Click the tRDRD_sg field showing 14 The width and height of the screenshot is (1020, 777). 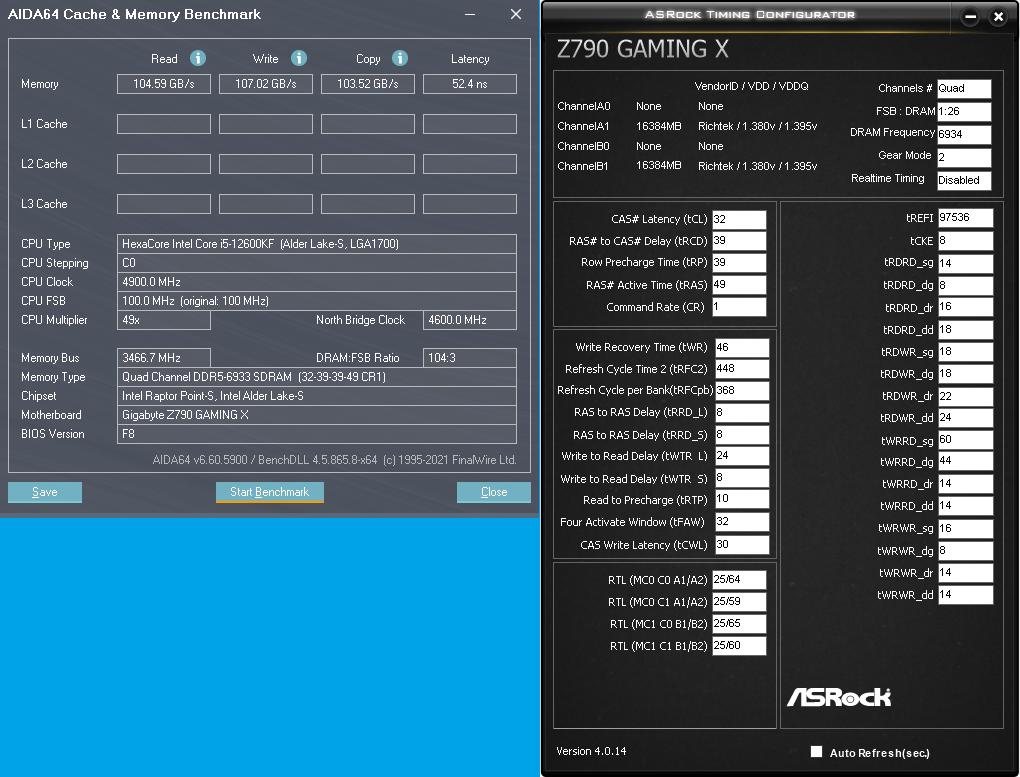click(x=966, y=264)
